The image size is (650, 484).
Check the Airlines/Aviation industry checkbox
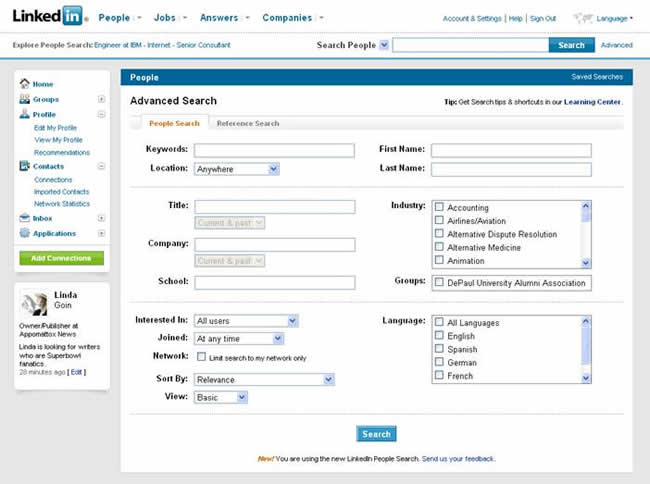click(439, 220)
